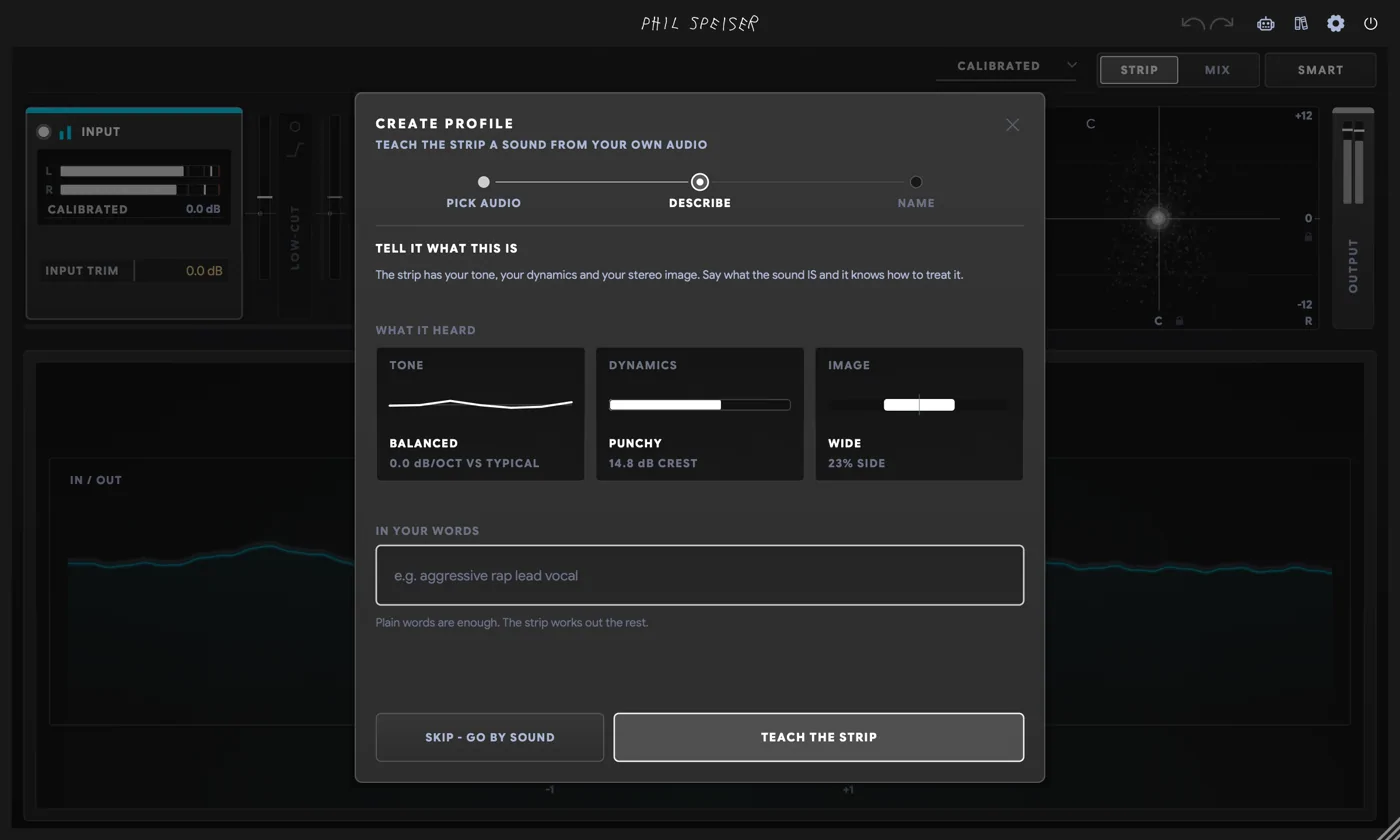Click the NAME step dot

coord(916,182)
